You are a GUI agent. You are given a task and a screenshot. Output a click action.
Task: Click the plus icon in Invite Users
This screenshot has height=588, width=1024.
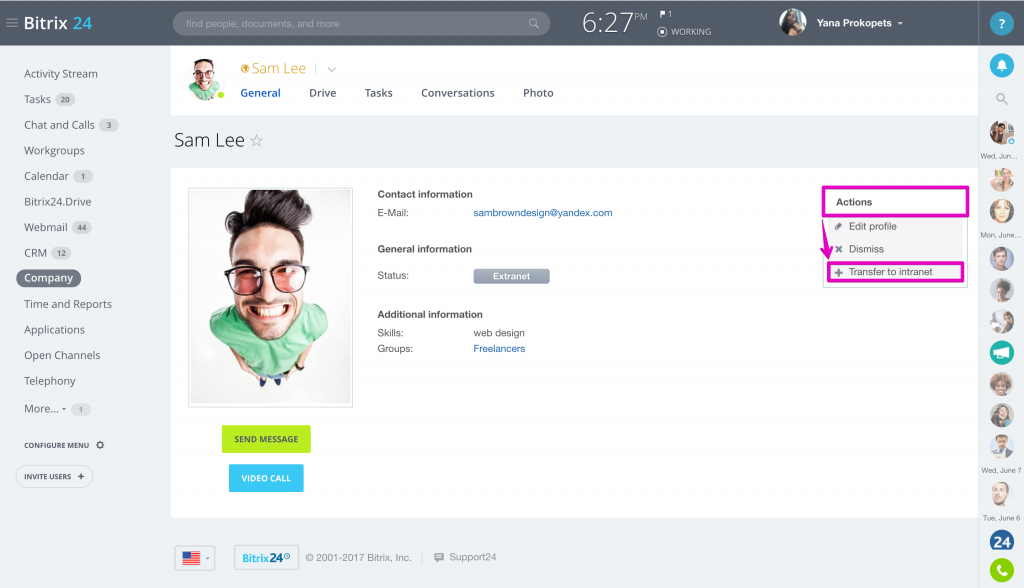[x=81, y=476]
